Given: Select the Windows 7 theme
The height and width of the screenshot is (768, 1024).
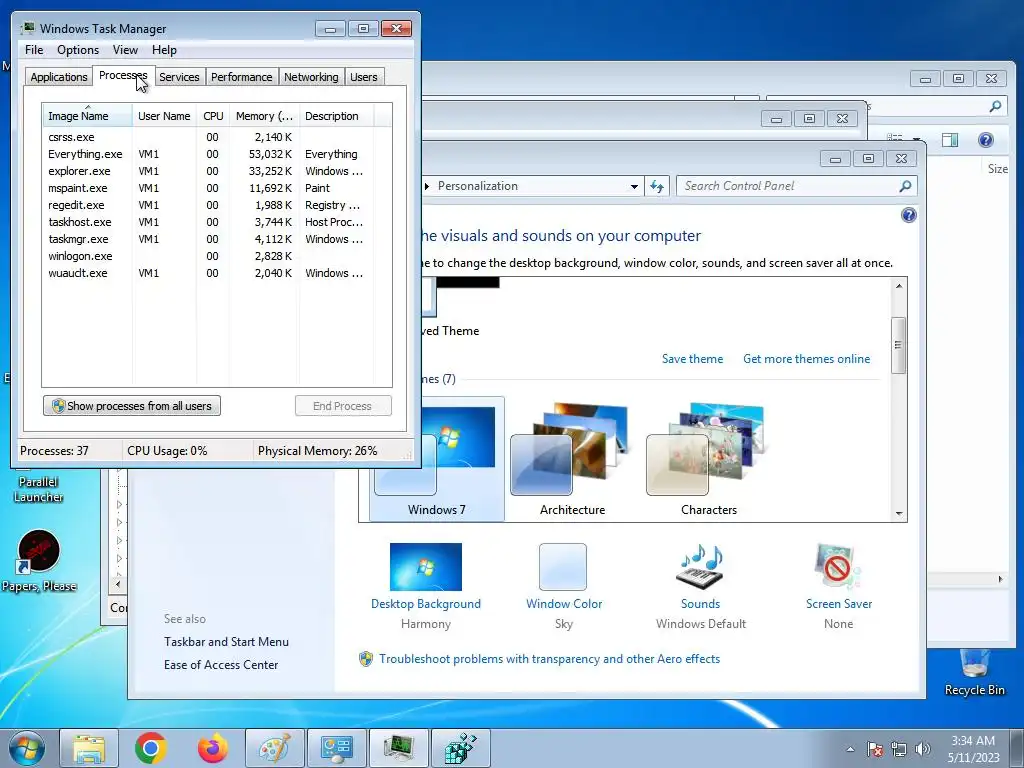Looking at the screenshot, I should pyautogui.click(x=436, y=459).
